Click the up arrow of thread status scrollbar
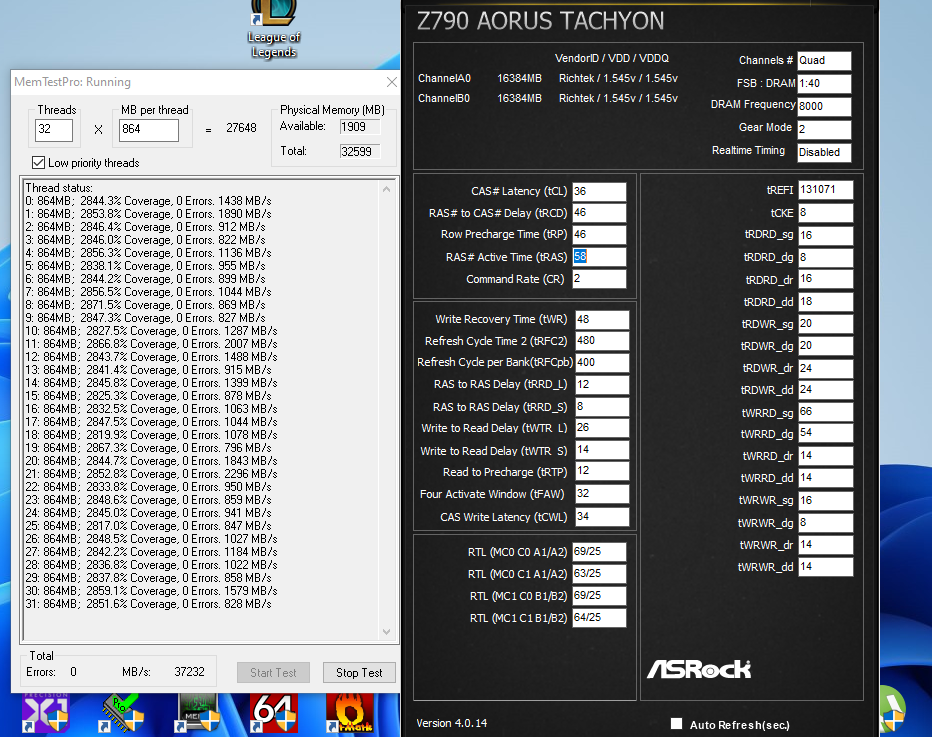Viewport: 932px width, 737px height. (x=386, y=189)
